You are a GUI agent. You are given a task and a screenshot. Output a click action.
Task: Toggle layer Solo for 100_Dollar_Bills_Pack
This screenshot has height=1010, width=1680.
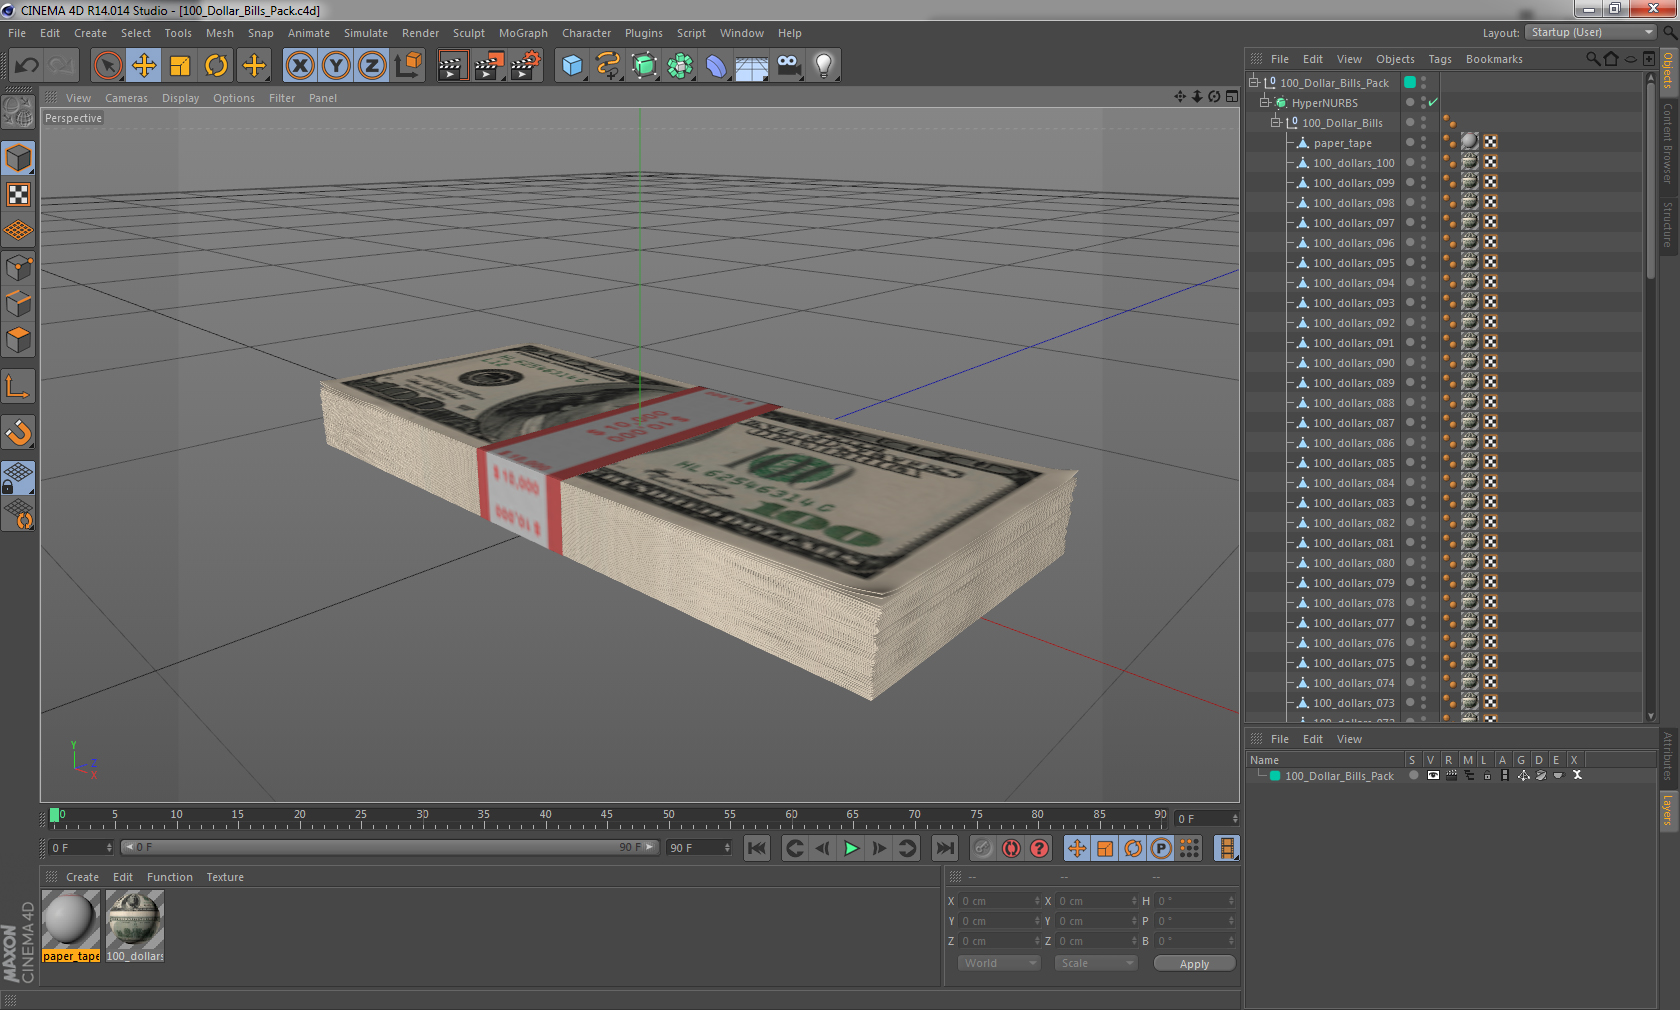coord(1413,776)
